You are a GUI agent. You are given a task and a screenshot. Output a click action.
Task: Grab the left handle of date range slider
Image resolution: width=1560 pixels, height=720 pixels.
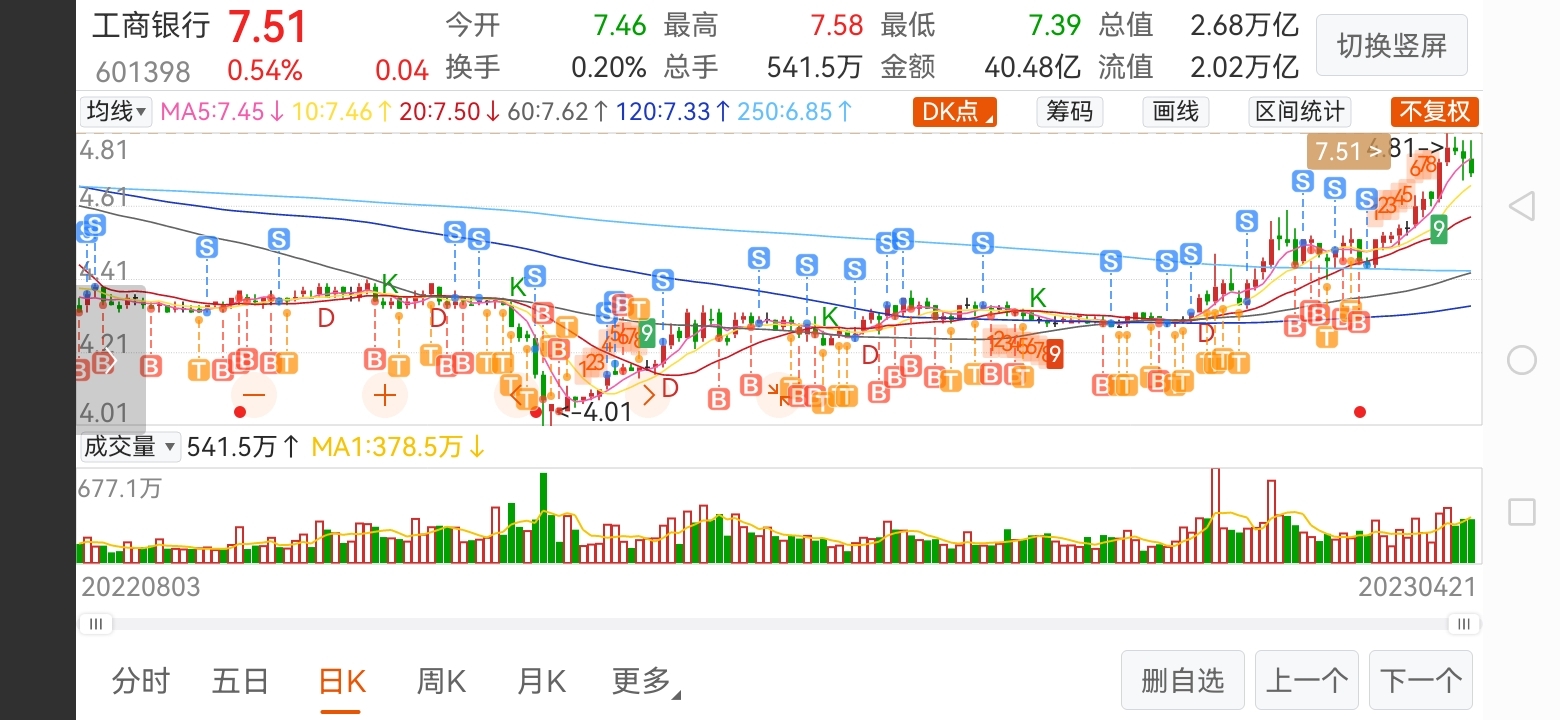(x=96, y=624)
